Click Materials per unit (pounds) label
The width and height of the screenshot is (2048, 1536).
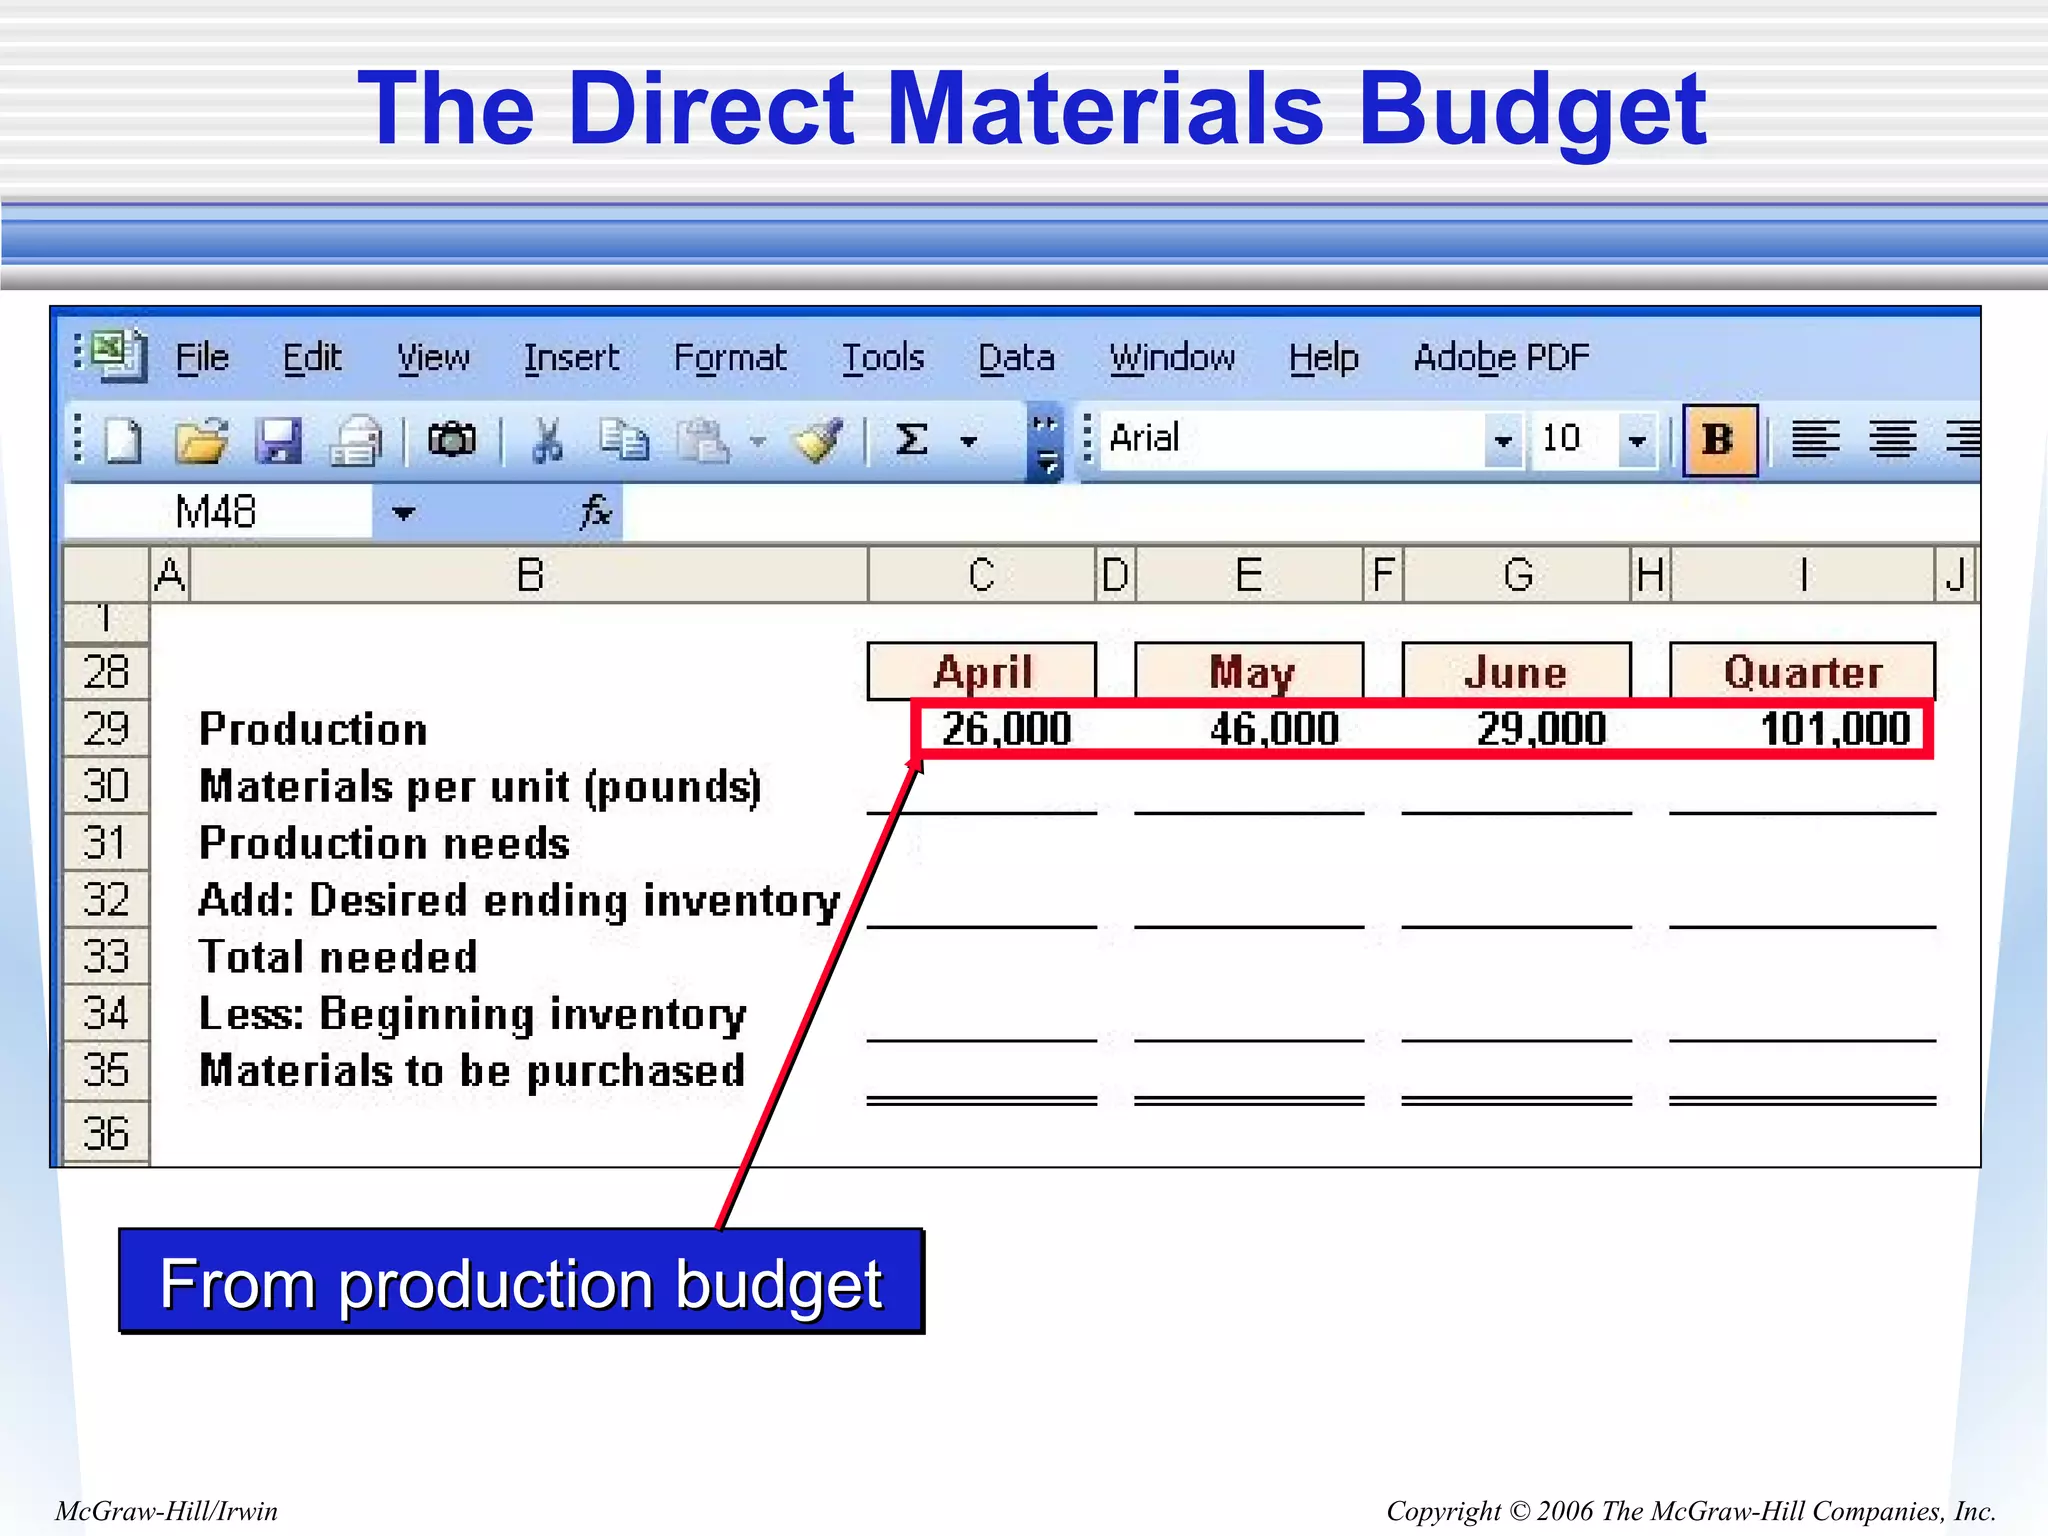tap(480, 787)
